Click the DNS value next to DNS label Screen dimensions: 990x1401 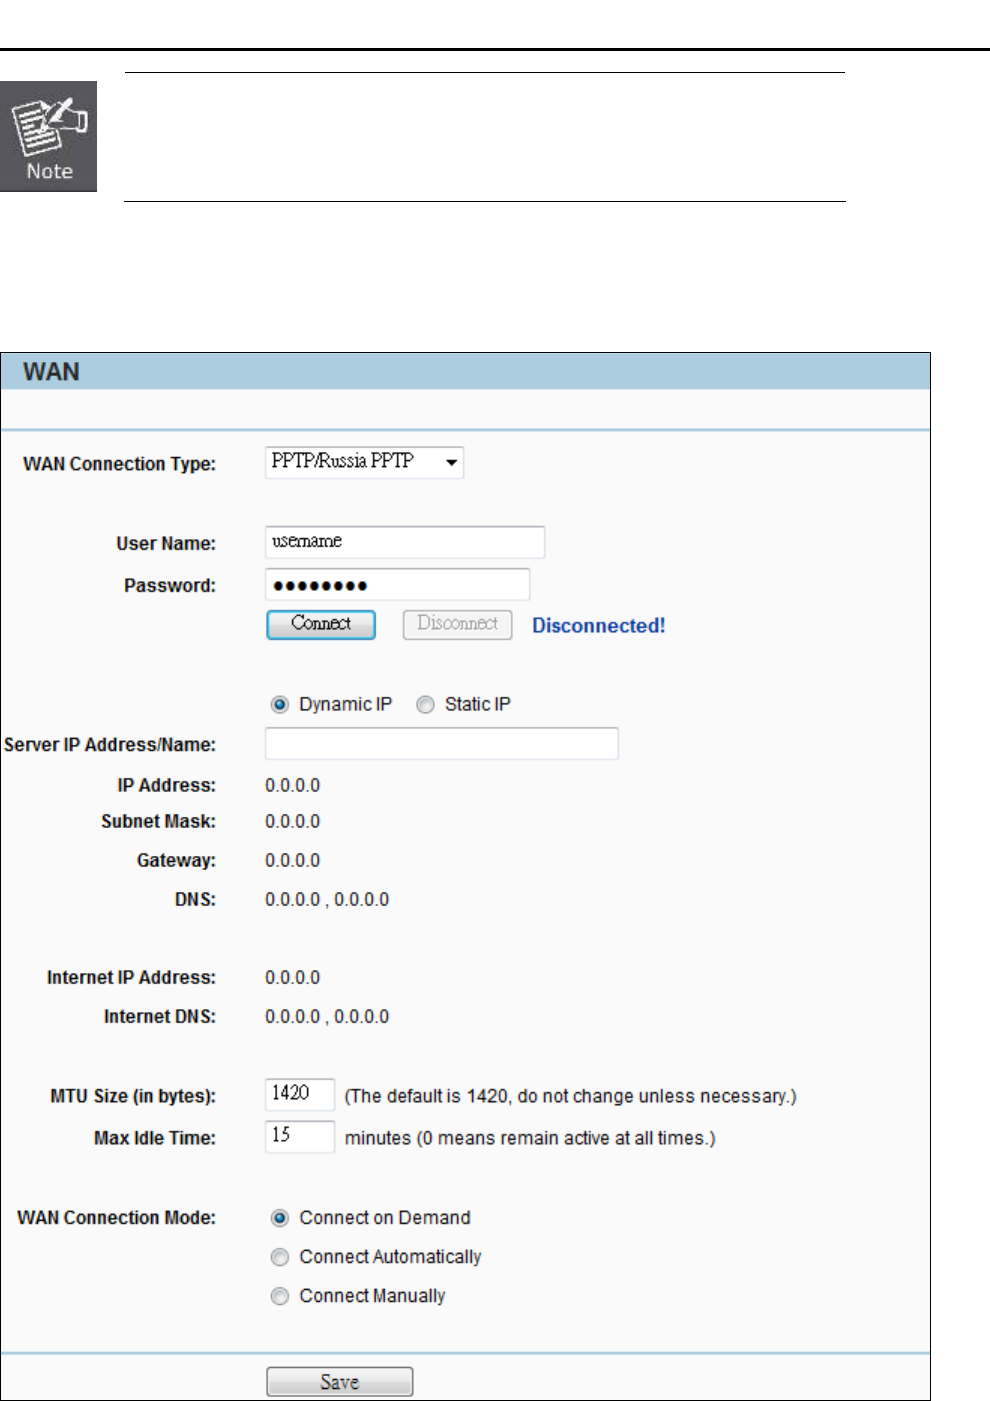point(327,900)
